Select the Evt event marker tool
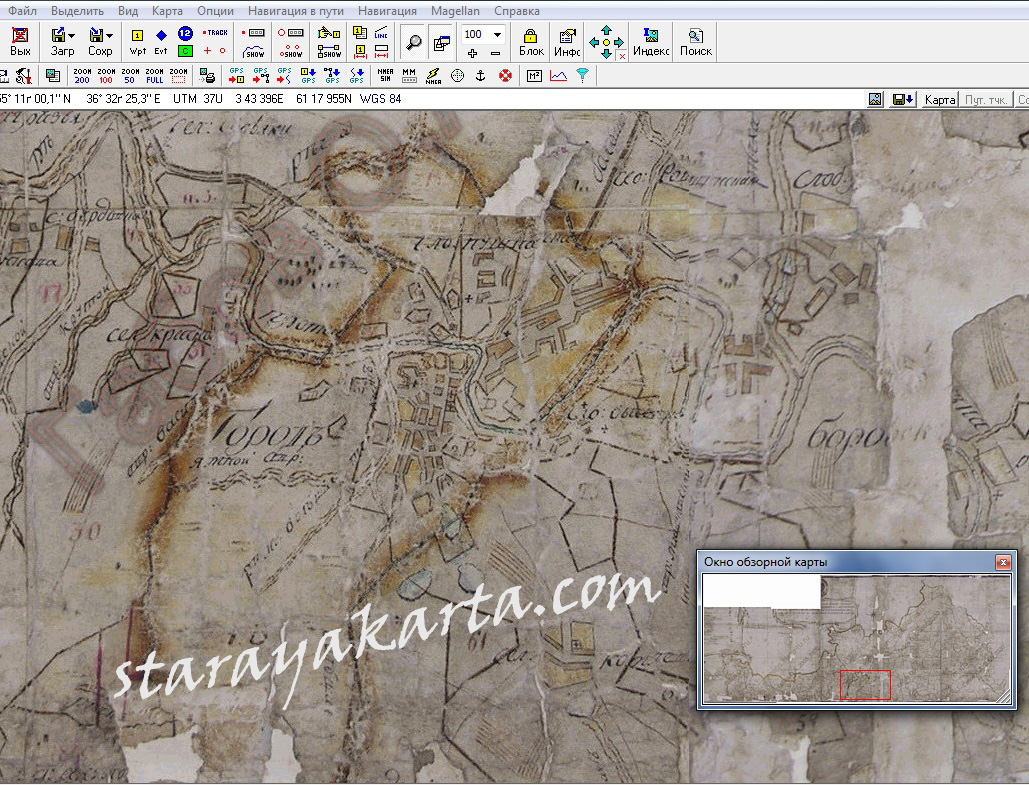This screenshot has height=785, width=1029. [x=161, y=42]
